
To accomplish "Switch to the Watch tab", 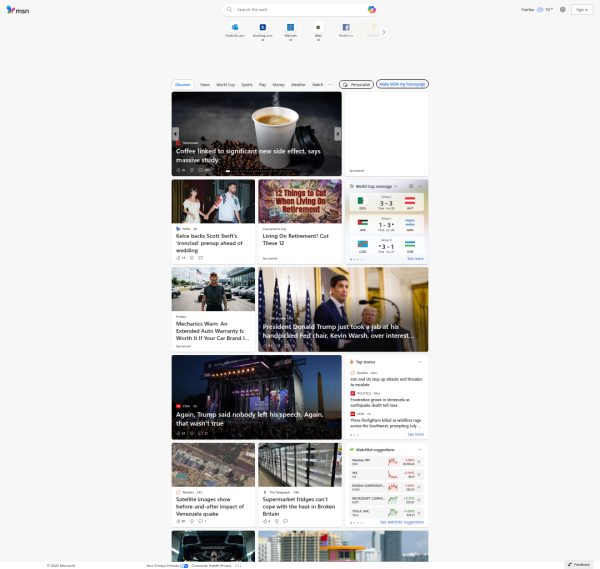I will 318,85.
